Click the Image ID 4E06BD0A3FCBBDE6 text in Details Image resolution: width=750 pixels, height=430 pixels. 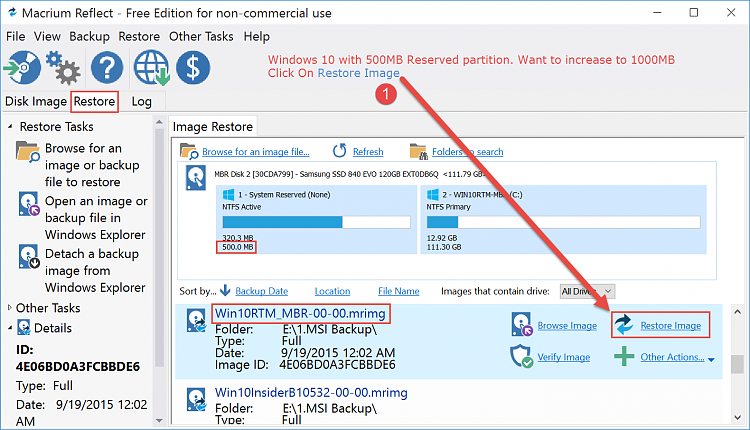coord(77,366)
